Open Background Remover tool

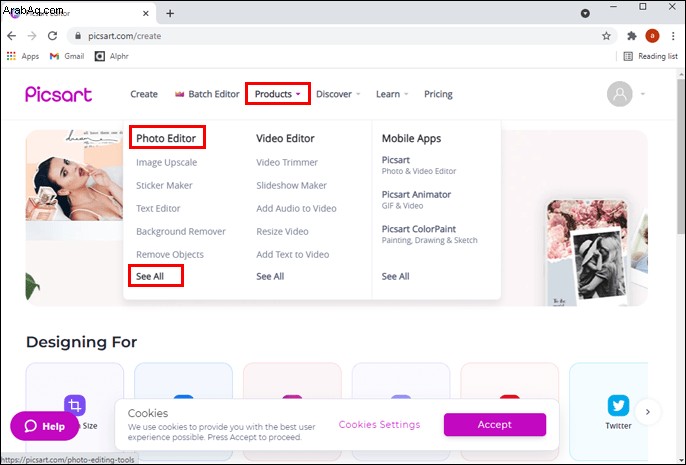pyautogui.click(x=181, y=231)
